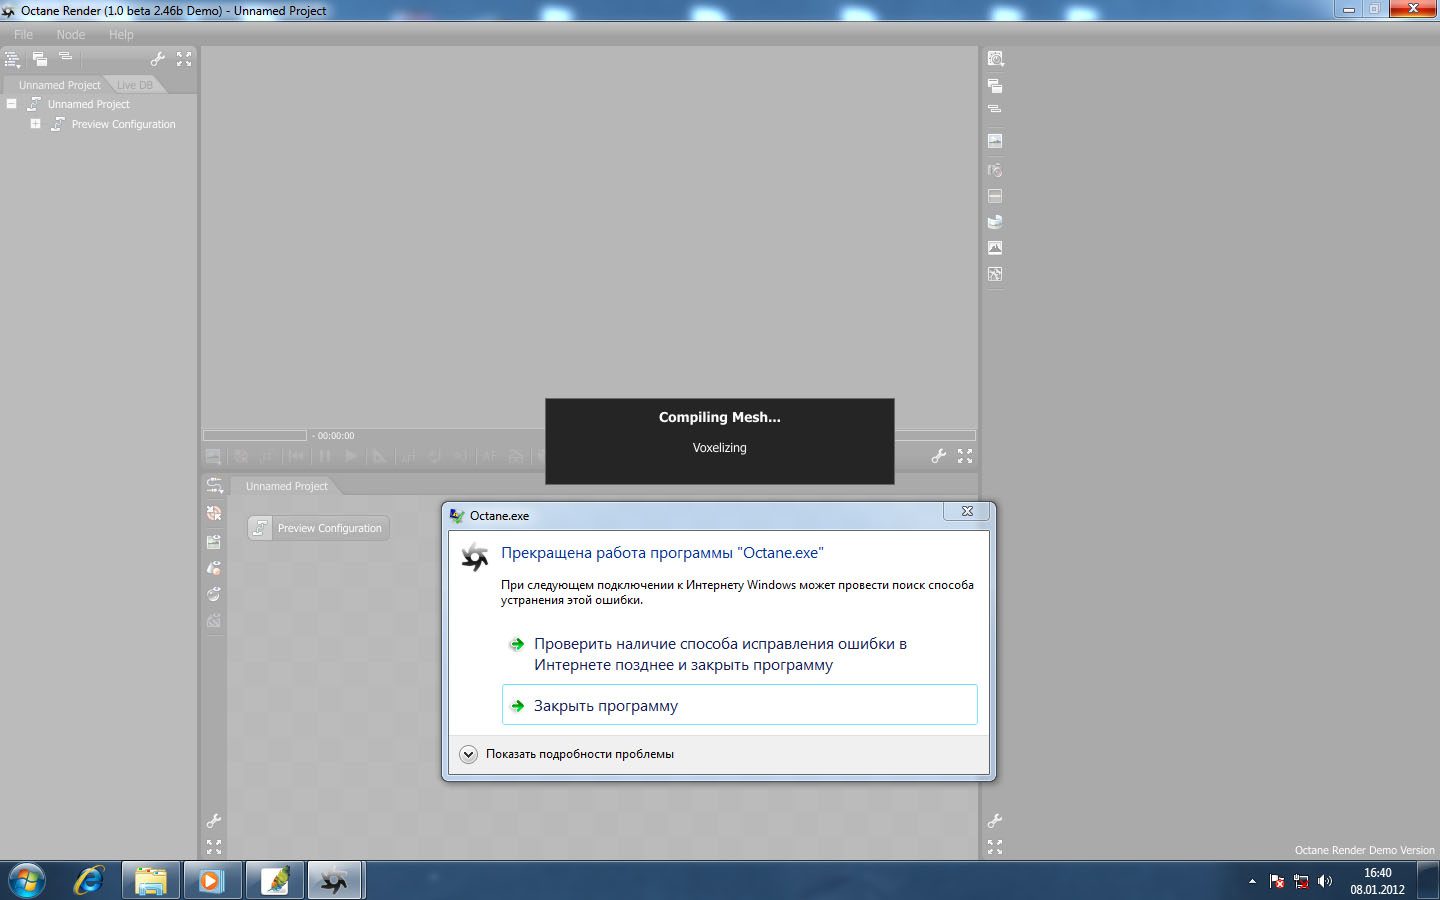Open right panel wrench settings at bottom

[x=995, y=821]
